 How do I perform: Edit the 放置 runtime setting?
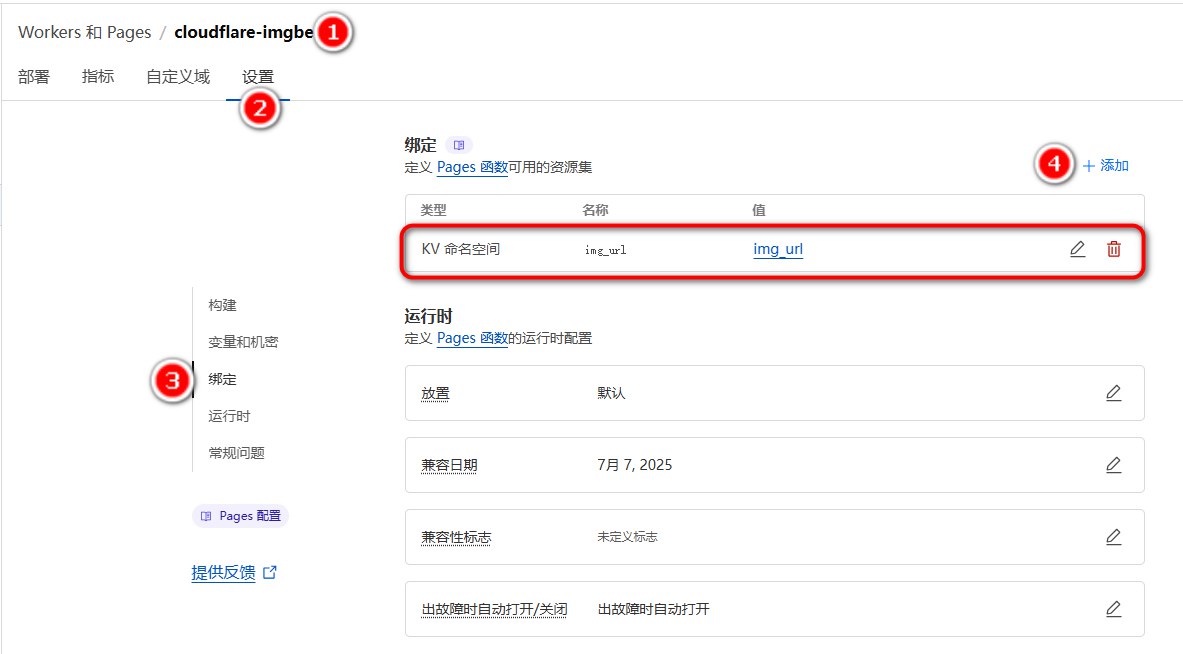pyautogui.click(x=1113, y=393)
